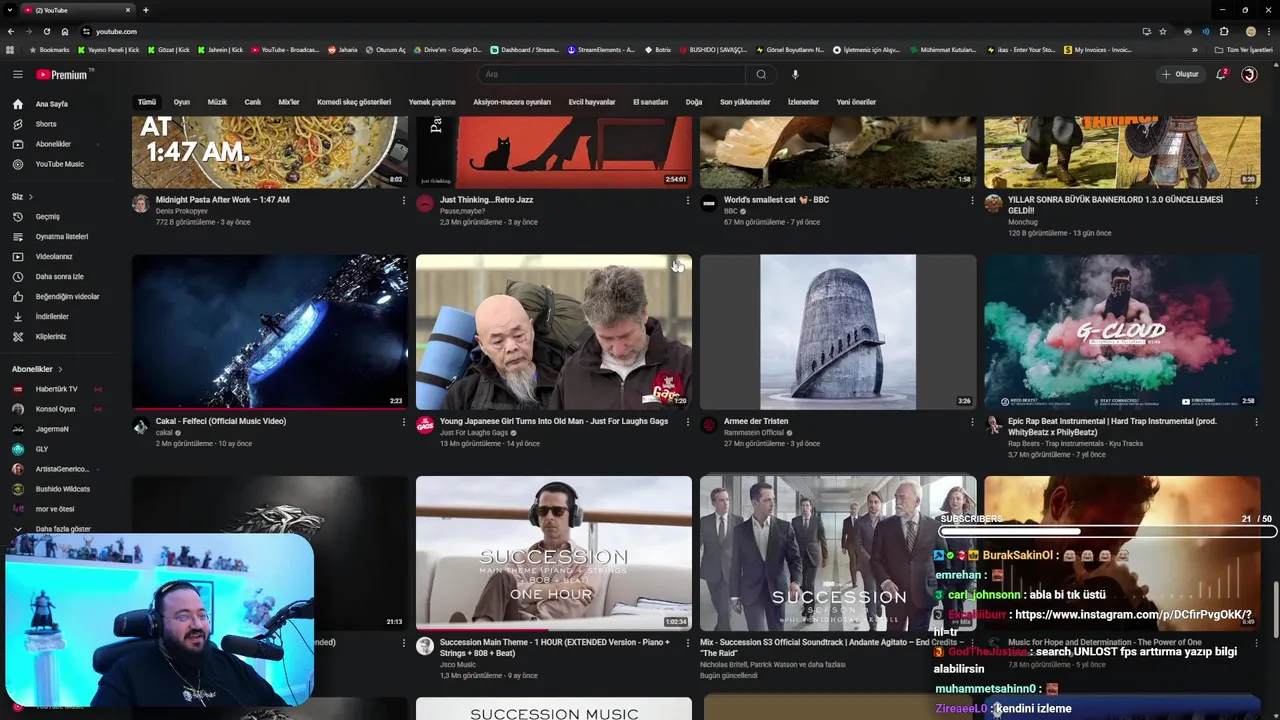Open İndirilenler in the sidebar
The width and height of the screenshot is (1280, 720).
(x=52, y=317)
